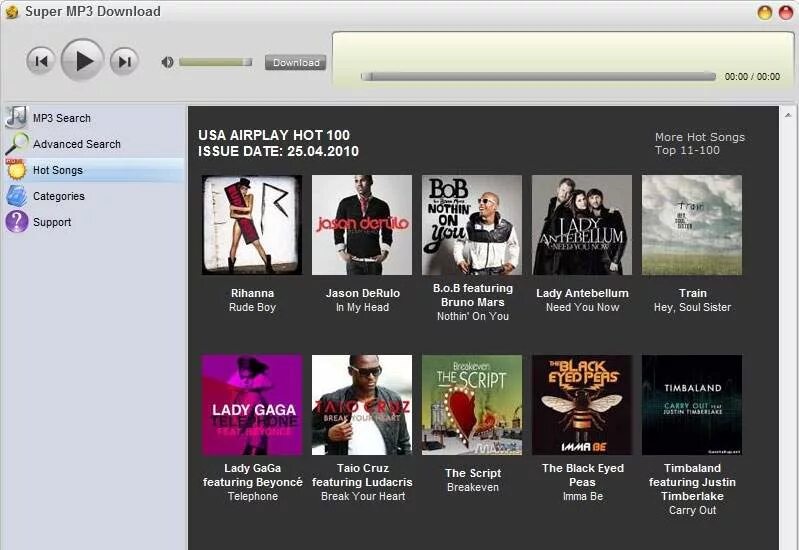
Task: Start playback with the Play button
Action: coord(83,60)
